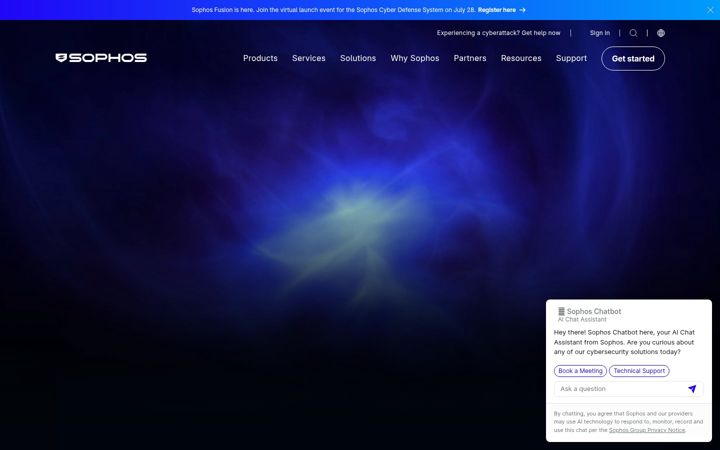Viewport: 720px width, 450px height.
Task: Click the Sophos logo
Action: [101, 58]
